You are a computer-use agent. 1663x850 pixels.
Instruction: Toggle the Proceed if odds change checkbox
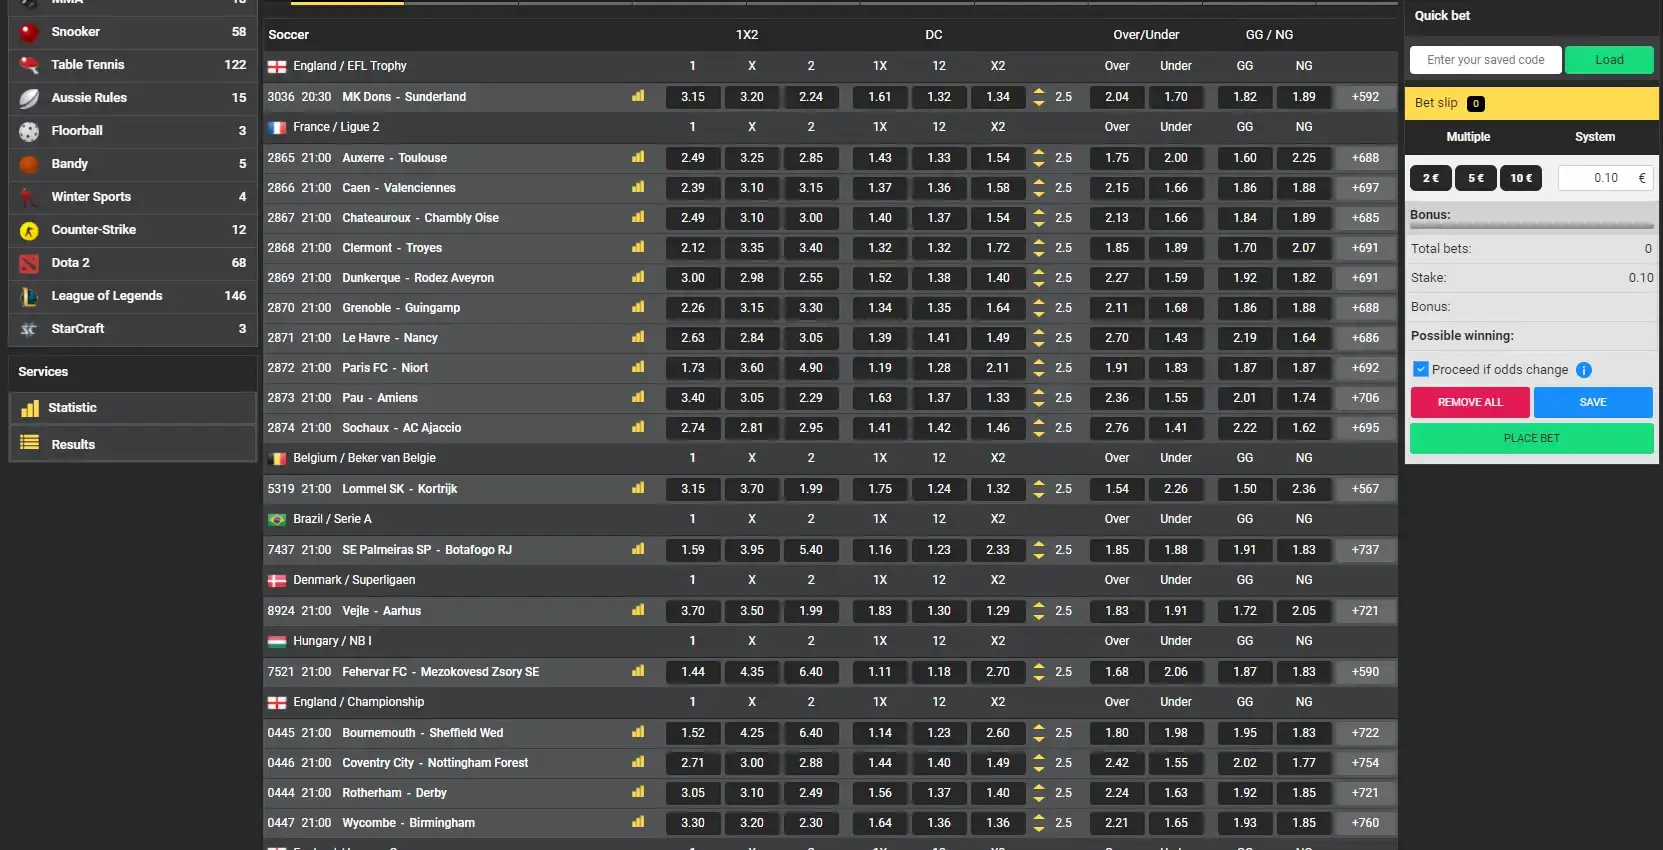[x=1420, y=370]
